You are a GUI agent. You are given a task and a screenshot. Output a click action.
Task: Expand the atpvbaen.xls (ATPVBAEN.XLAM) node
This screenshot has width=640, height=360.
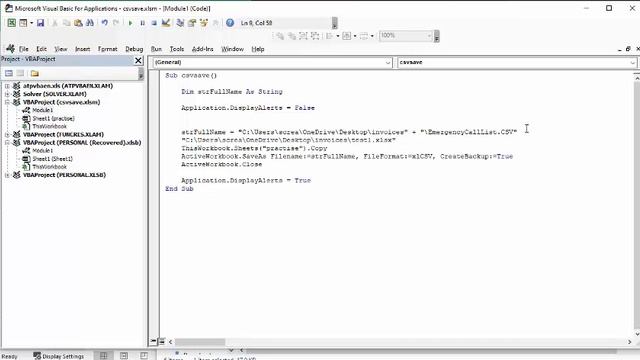click(7, 86)
